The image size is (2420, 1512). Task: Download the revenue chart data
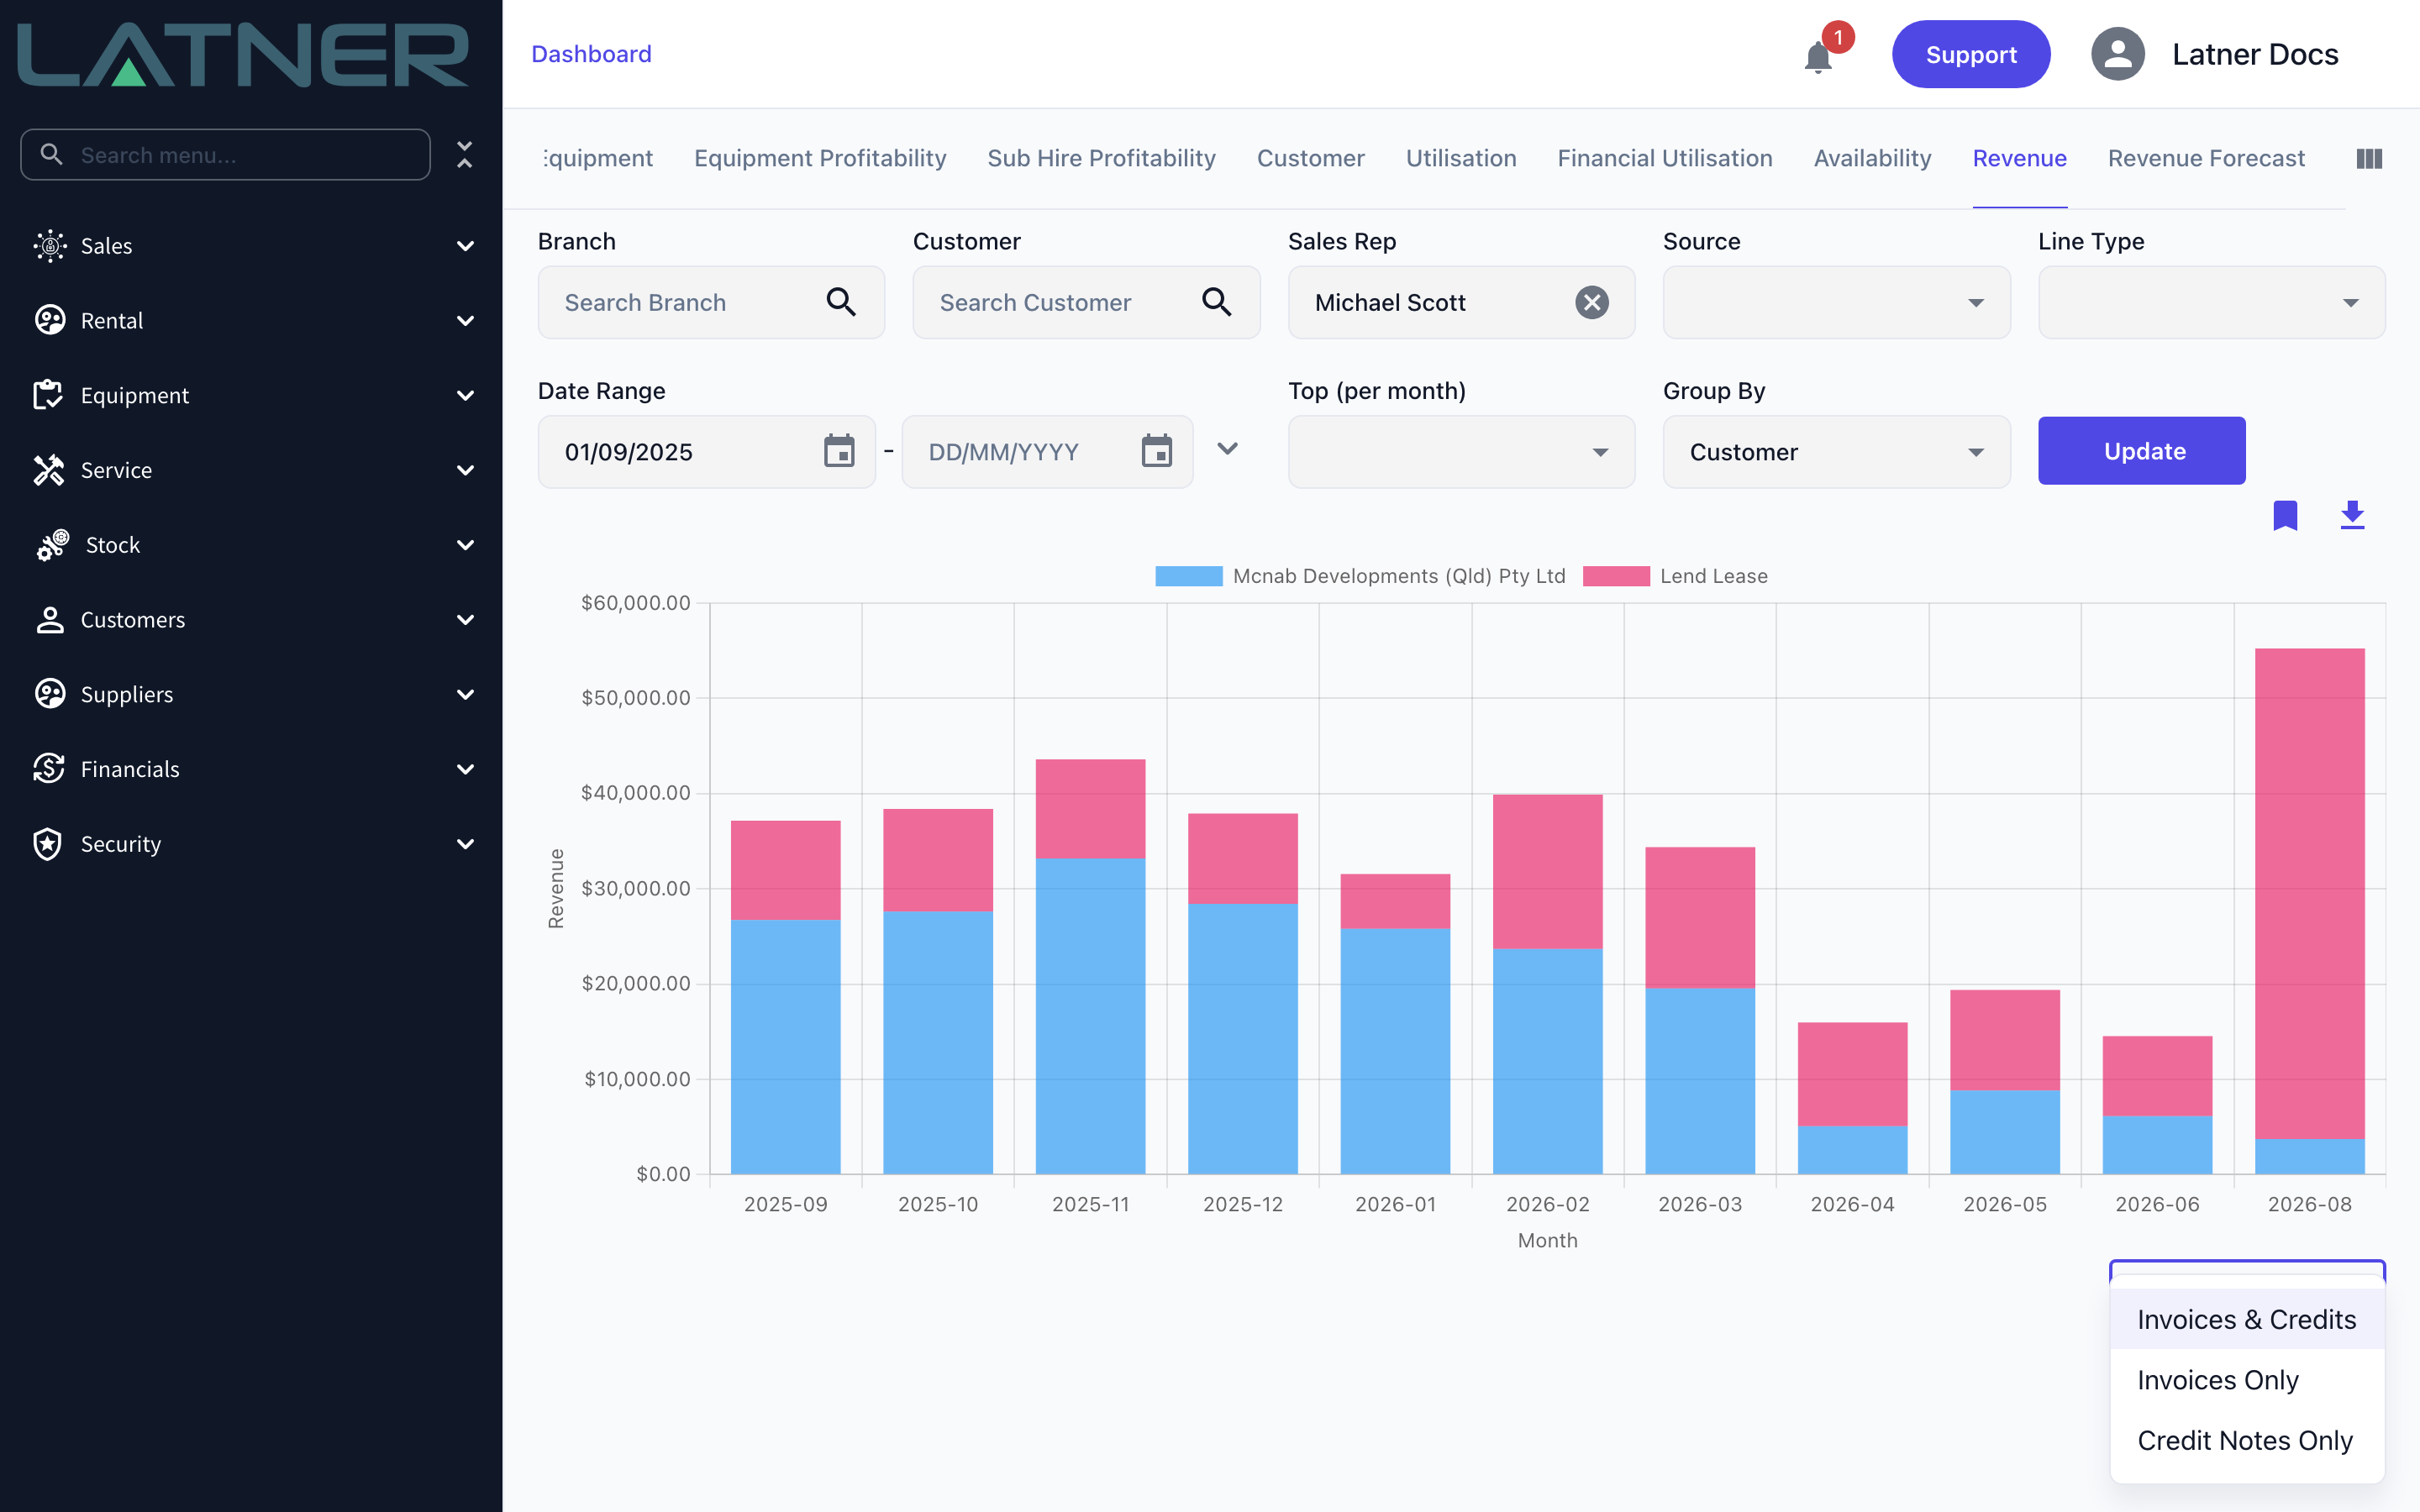point(2352,516)
